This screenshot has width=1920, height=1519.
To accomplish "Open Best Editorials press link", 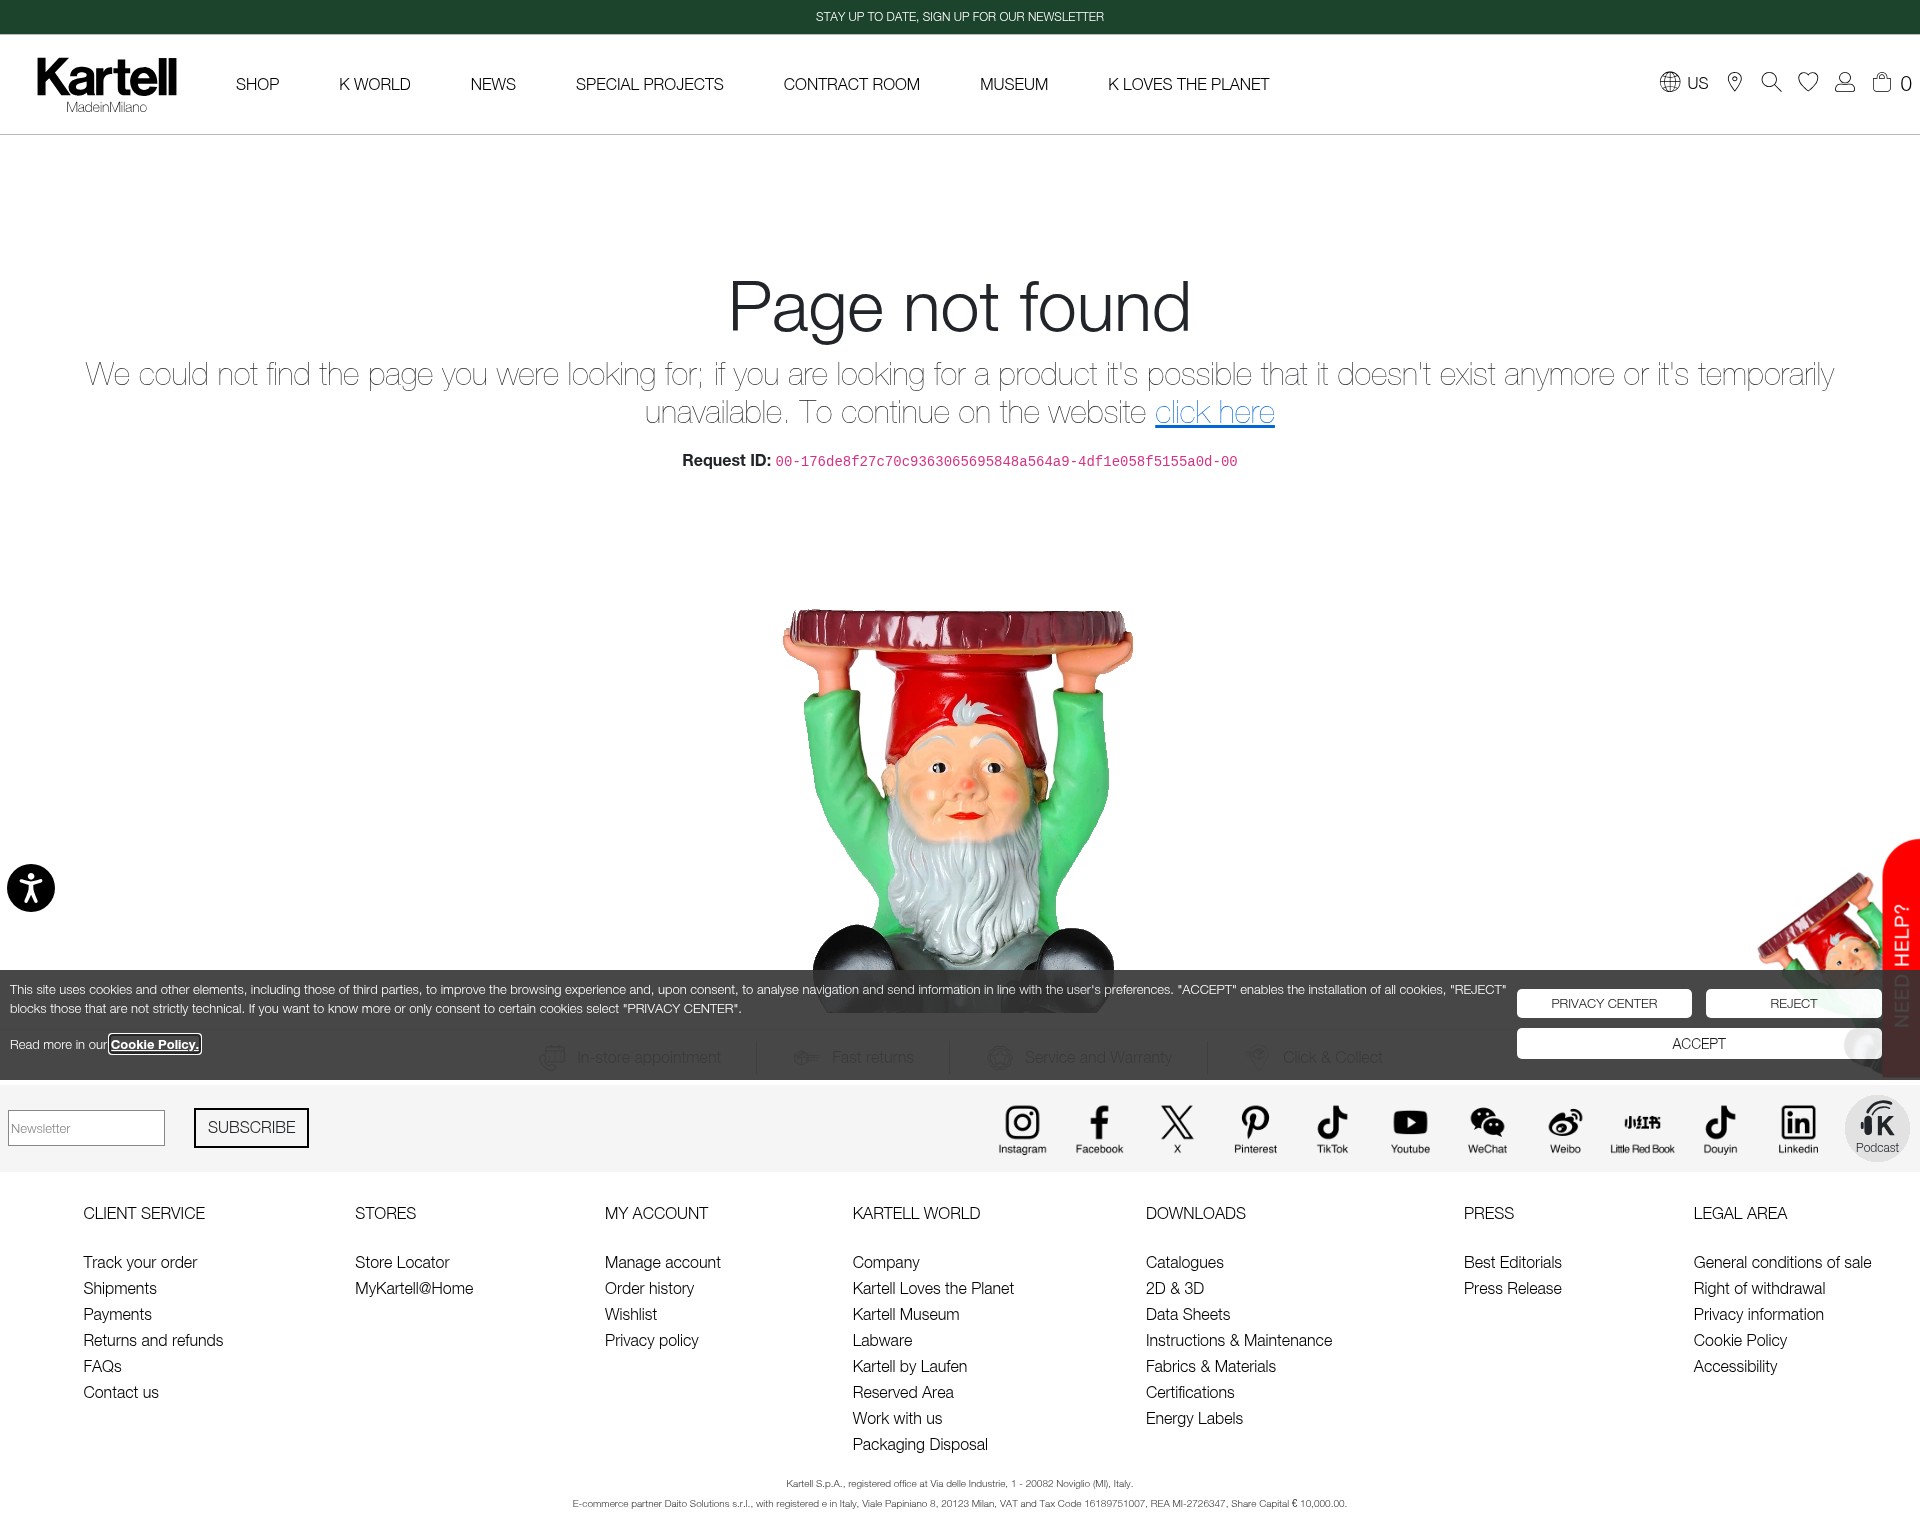I will 1512,1262.
